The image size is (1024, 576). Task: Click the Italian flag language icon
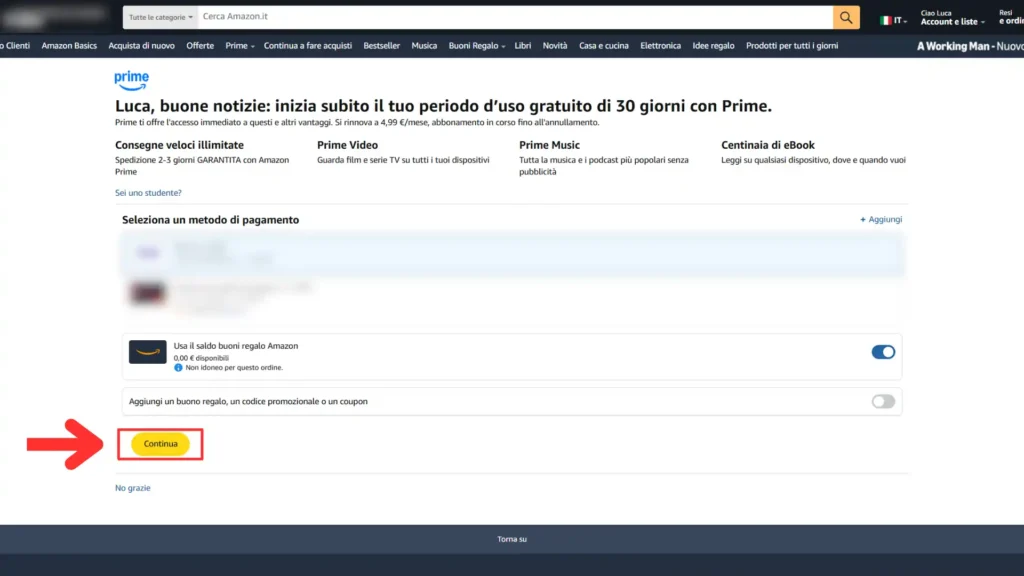886,21
